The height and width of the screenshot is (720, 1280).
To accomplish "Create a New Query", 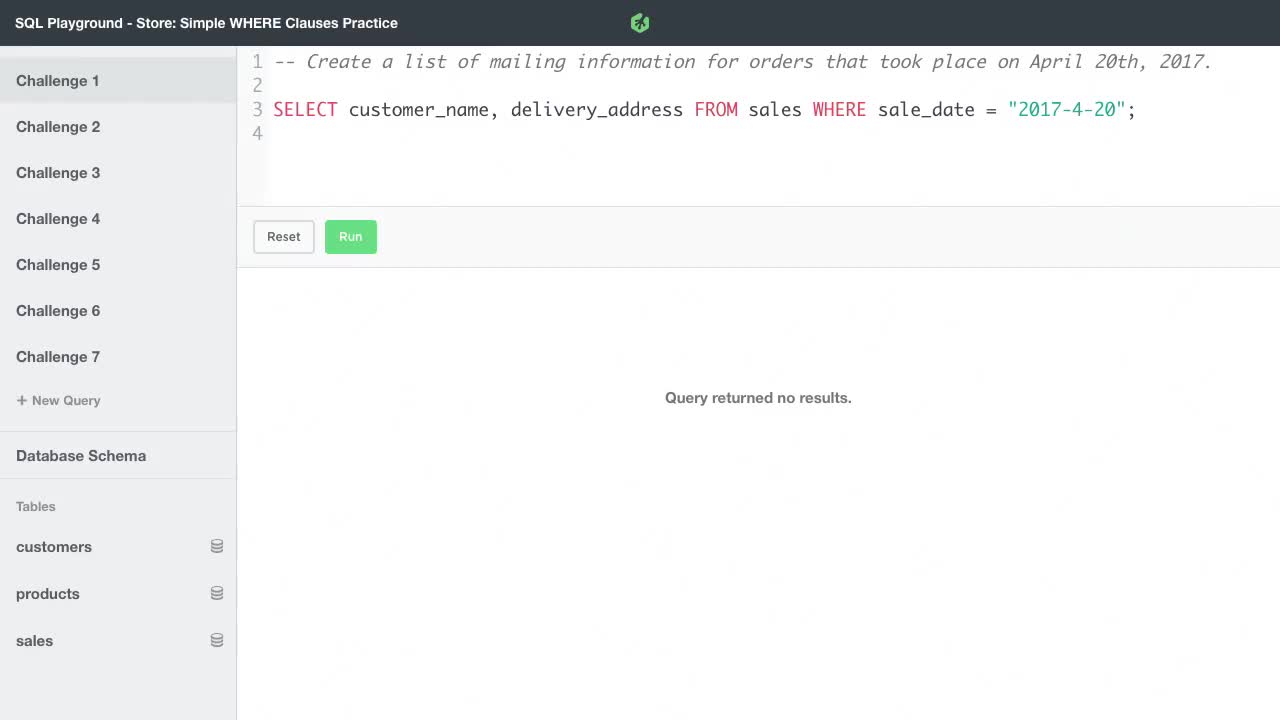I will (x=59, y=400).
